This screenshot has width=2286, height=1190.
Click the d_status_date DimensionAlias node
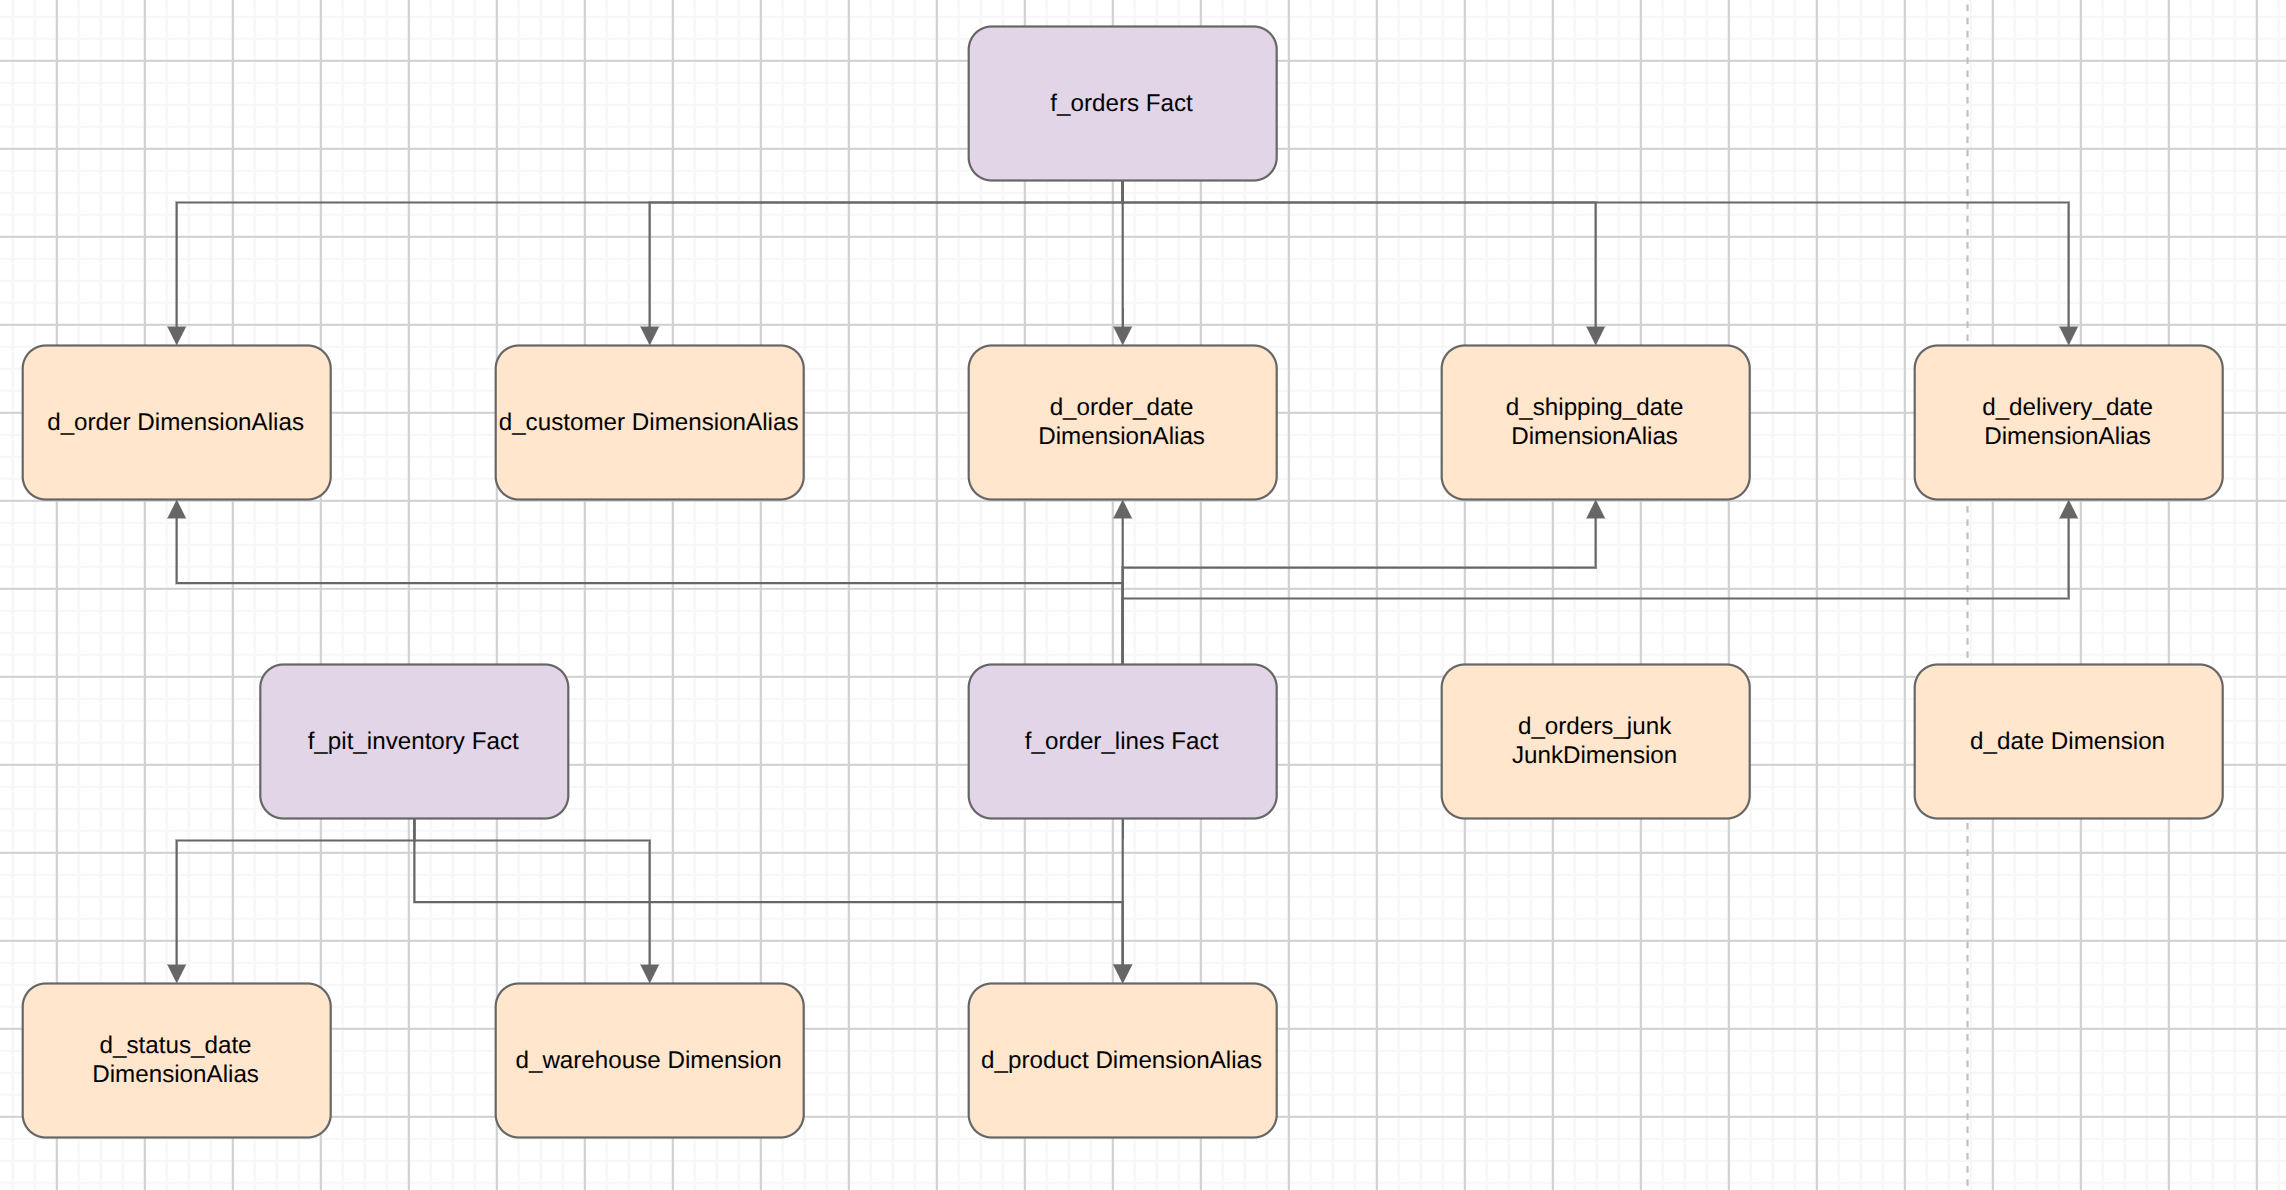(x=176, y=1060)
